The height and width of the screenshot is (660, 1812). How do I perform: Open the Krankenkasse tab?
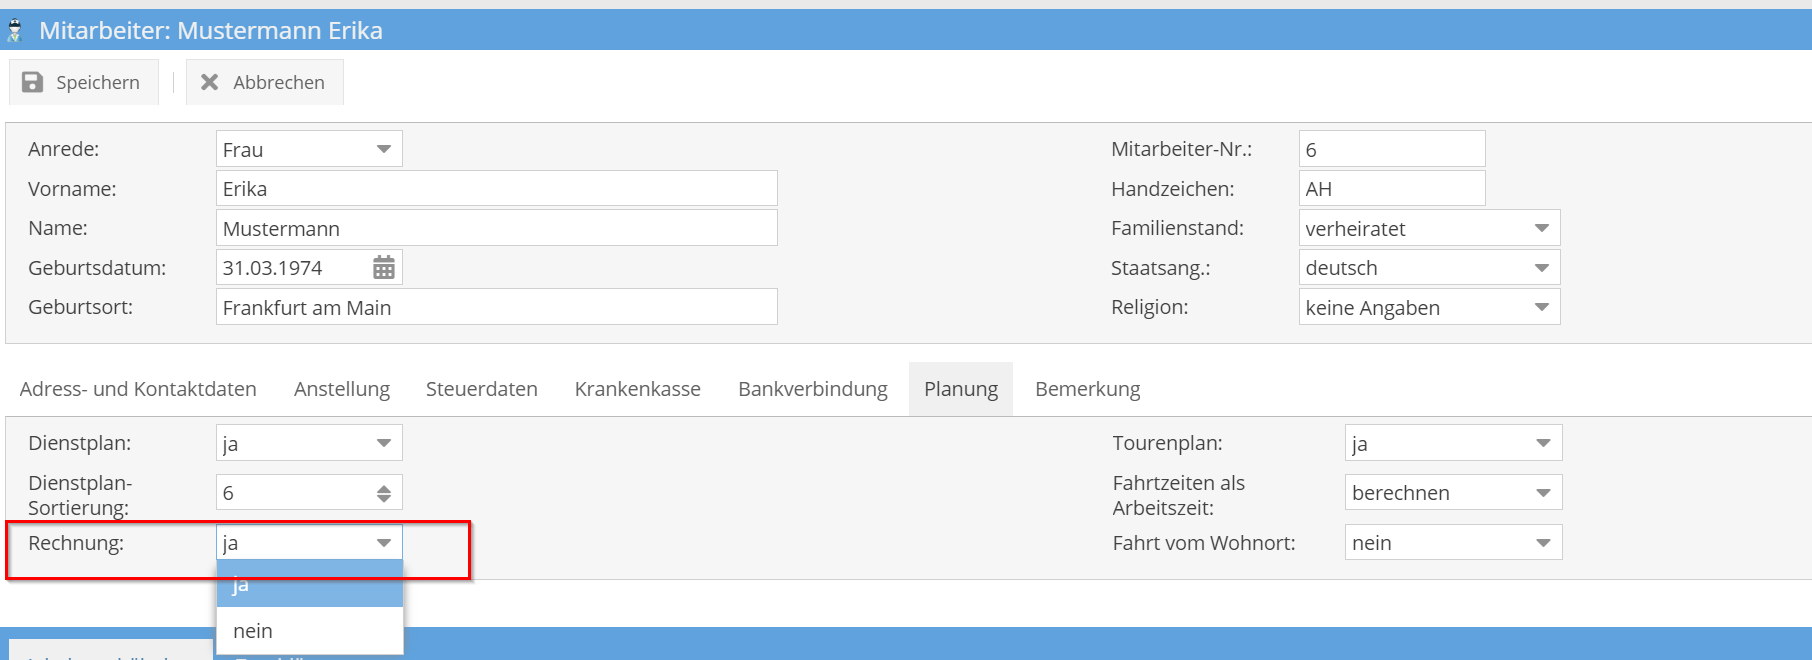tap(637, 389)
